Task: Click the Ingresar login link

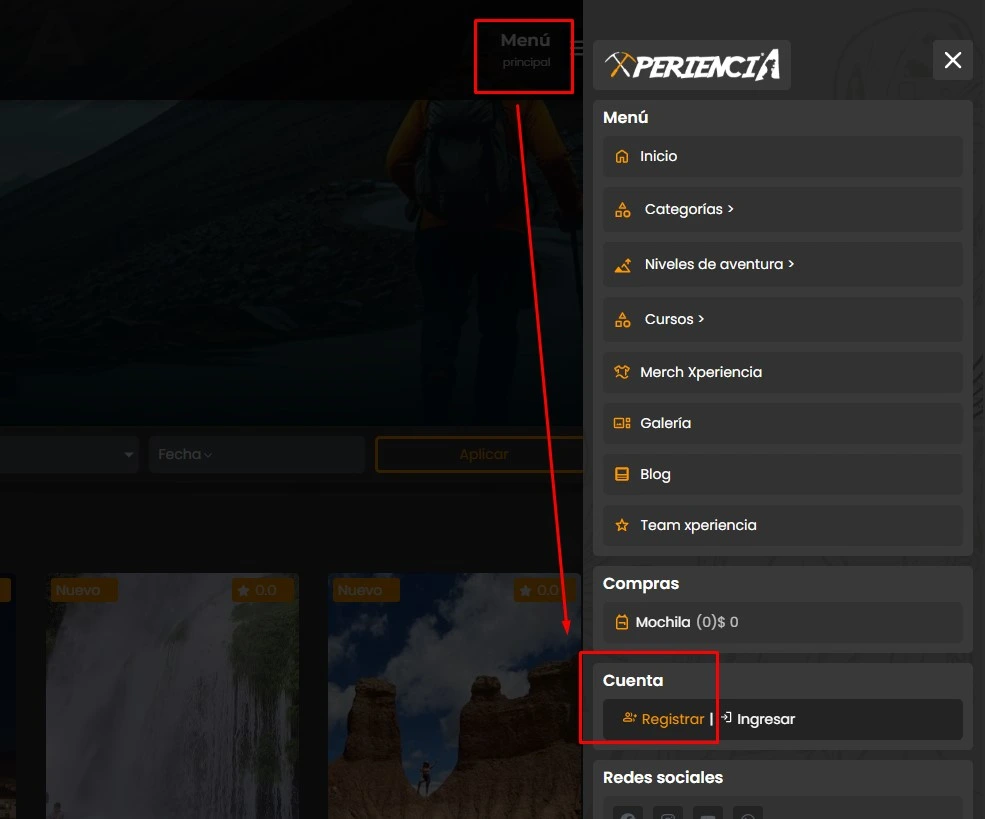Action: (765, 719)
